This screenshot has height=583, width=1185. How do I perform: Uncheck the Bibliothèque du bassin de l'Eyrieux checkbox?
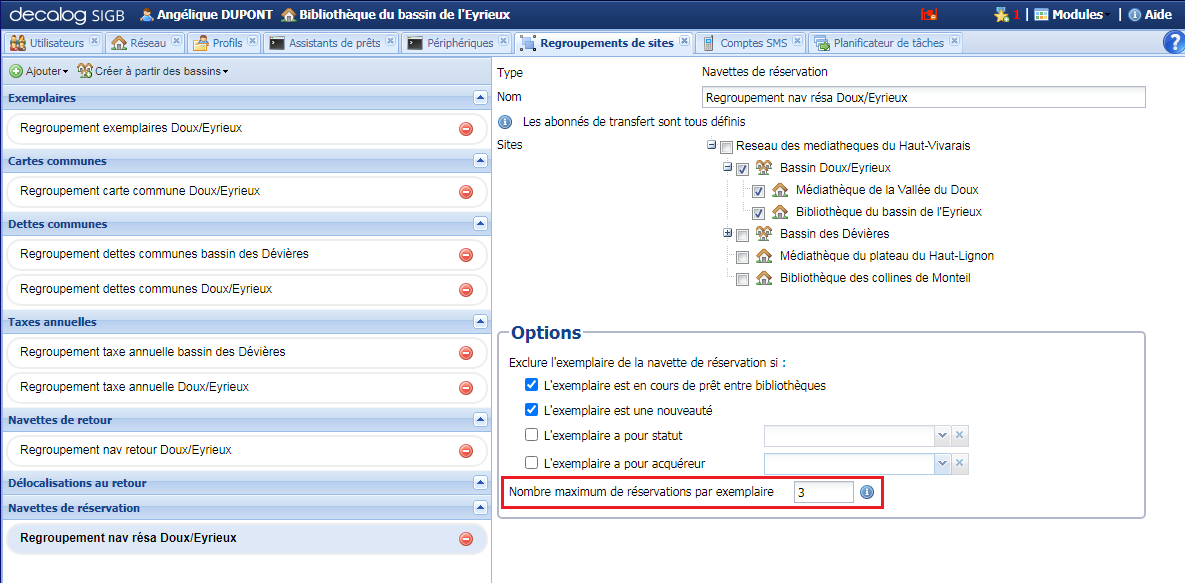[x=758, y=212]
